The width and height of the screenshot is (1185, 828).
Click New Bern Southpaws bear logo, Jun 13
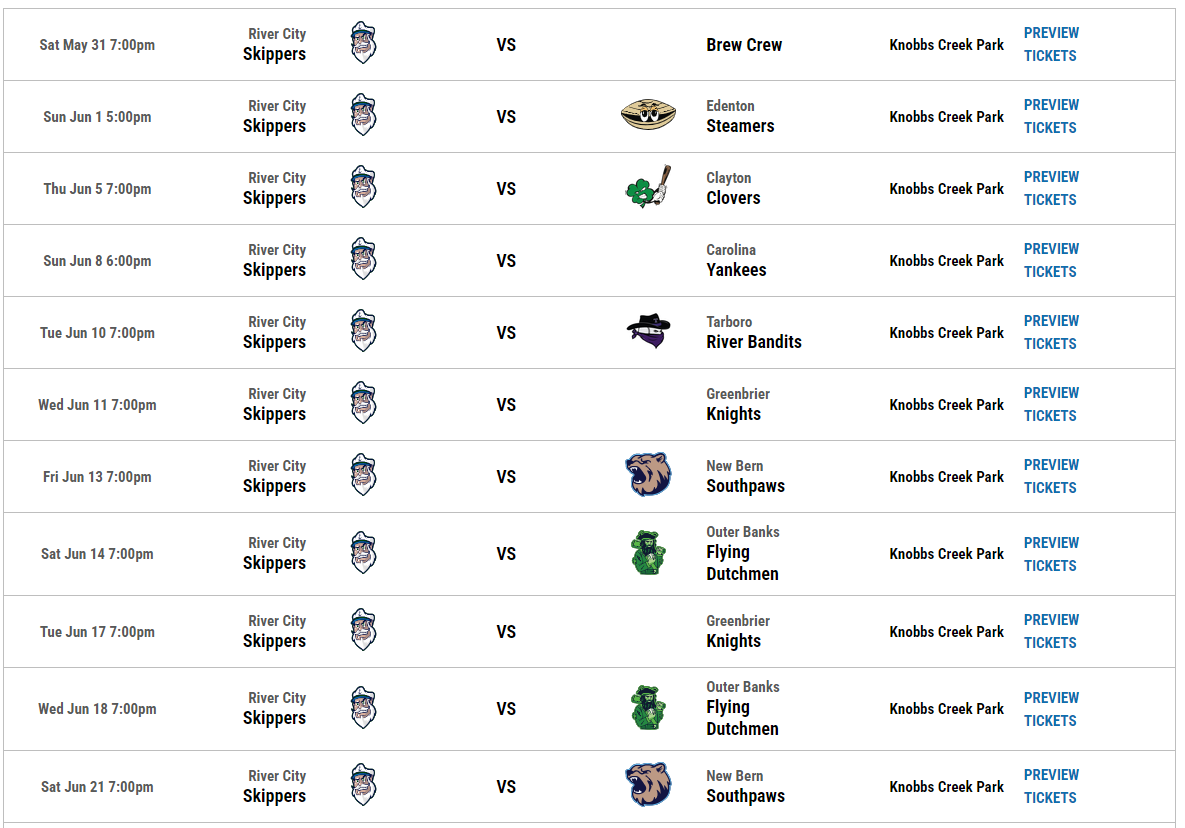click(x=648, y=475)
